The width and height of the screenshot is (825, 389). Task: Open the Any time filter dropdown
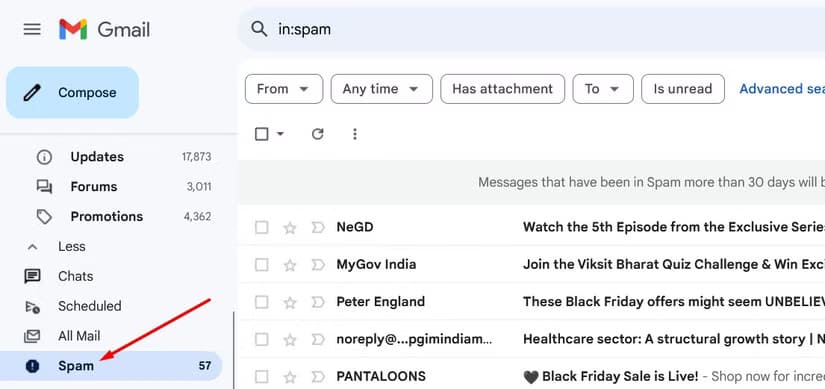pos(381,89)
